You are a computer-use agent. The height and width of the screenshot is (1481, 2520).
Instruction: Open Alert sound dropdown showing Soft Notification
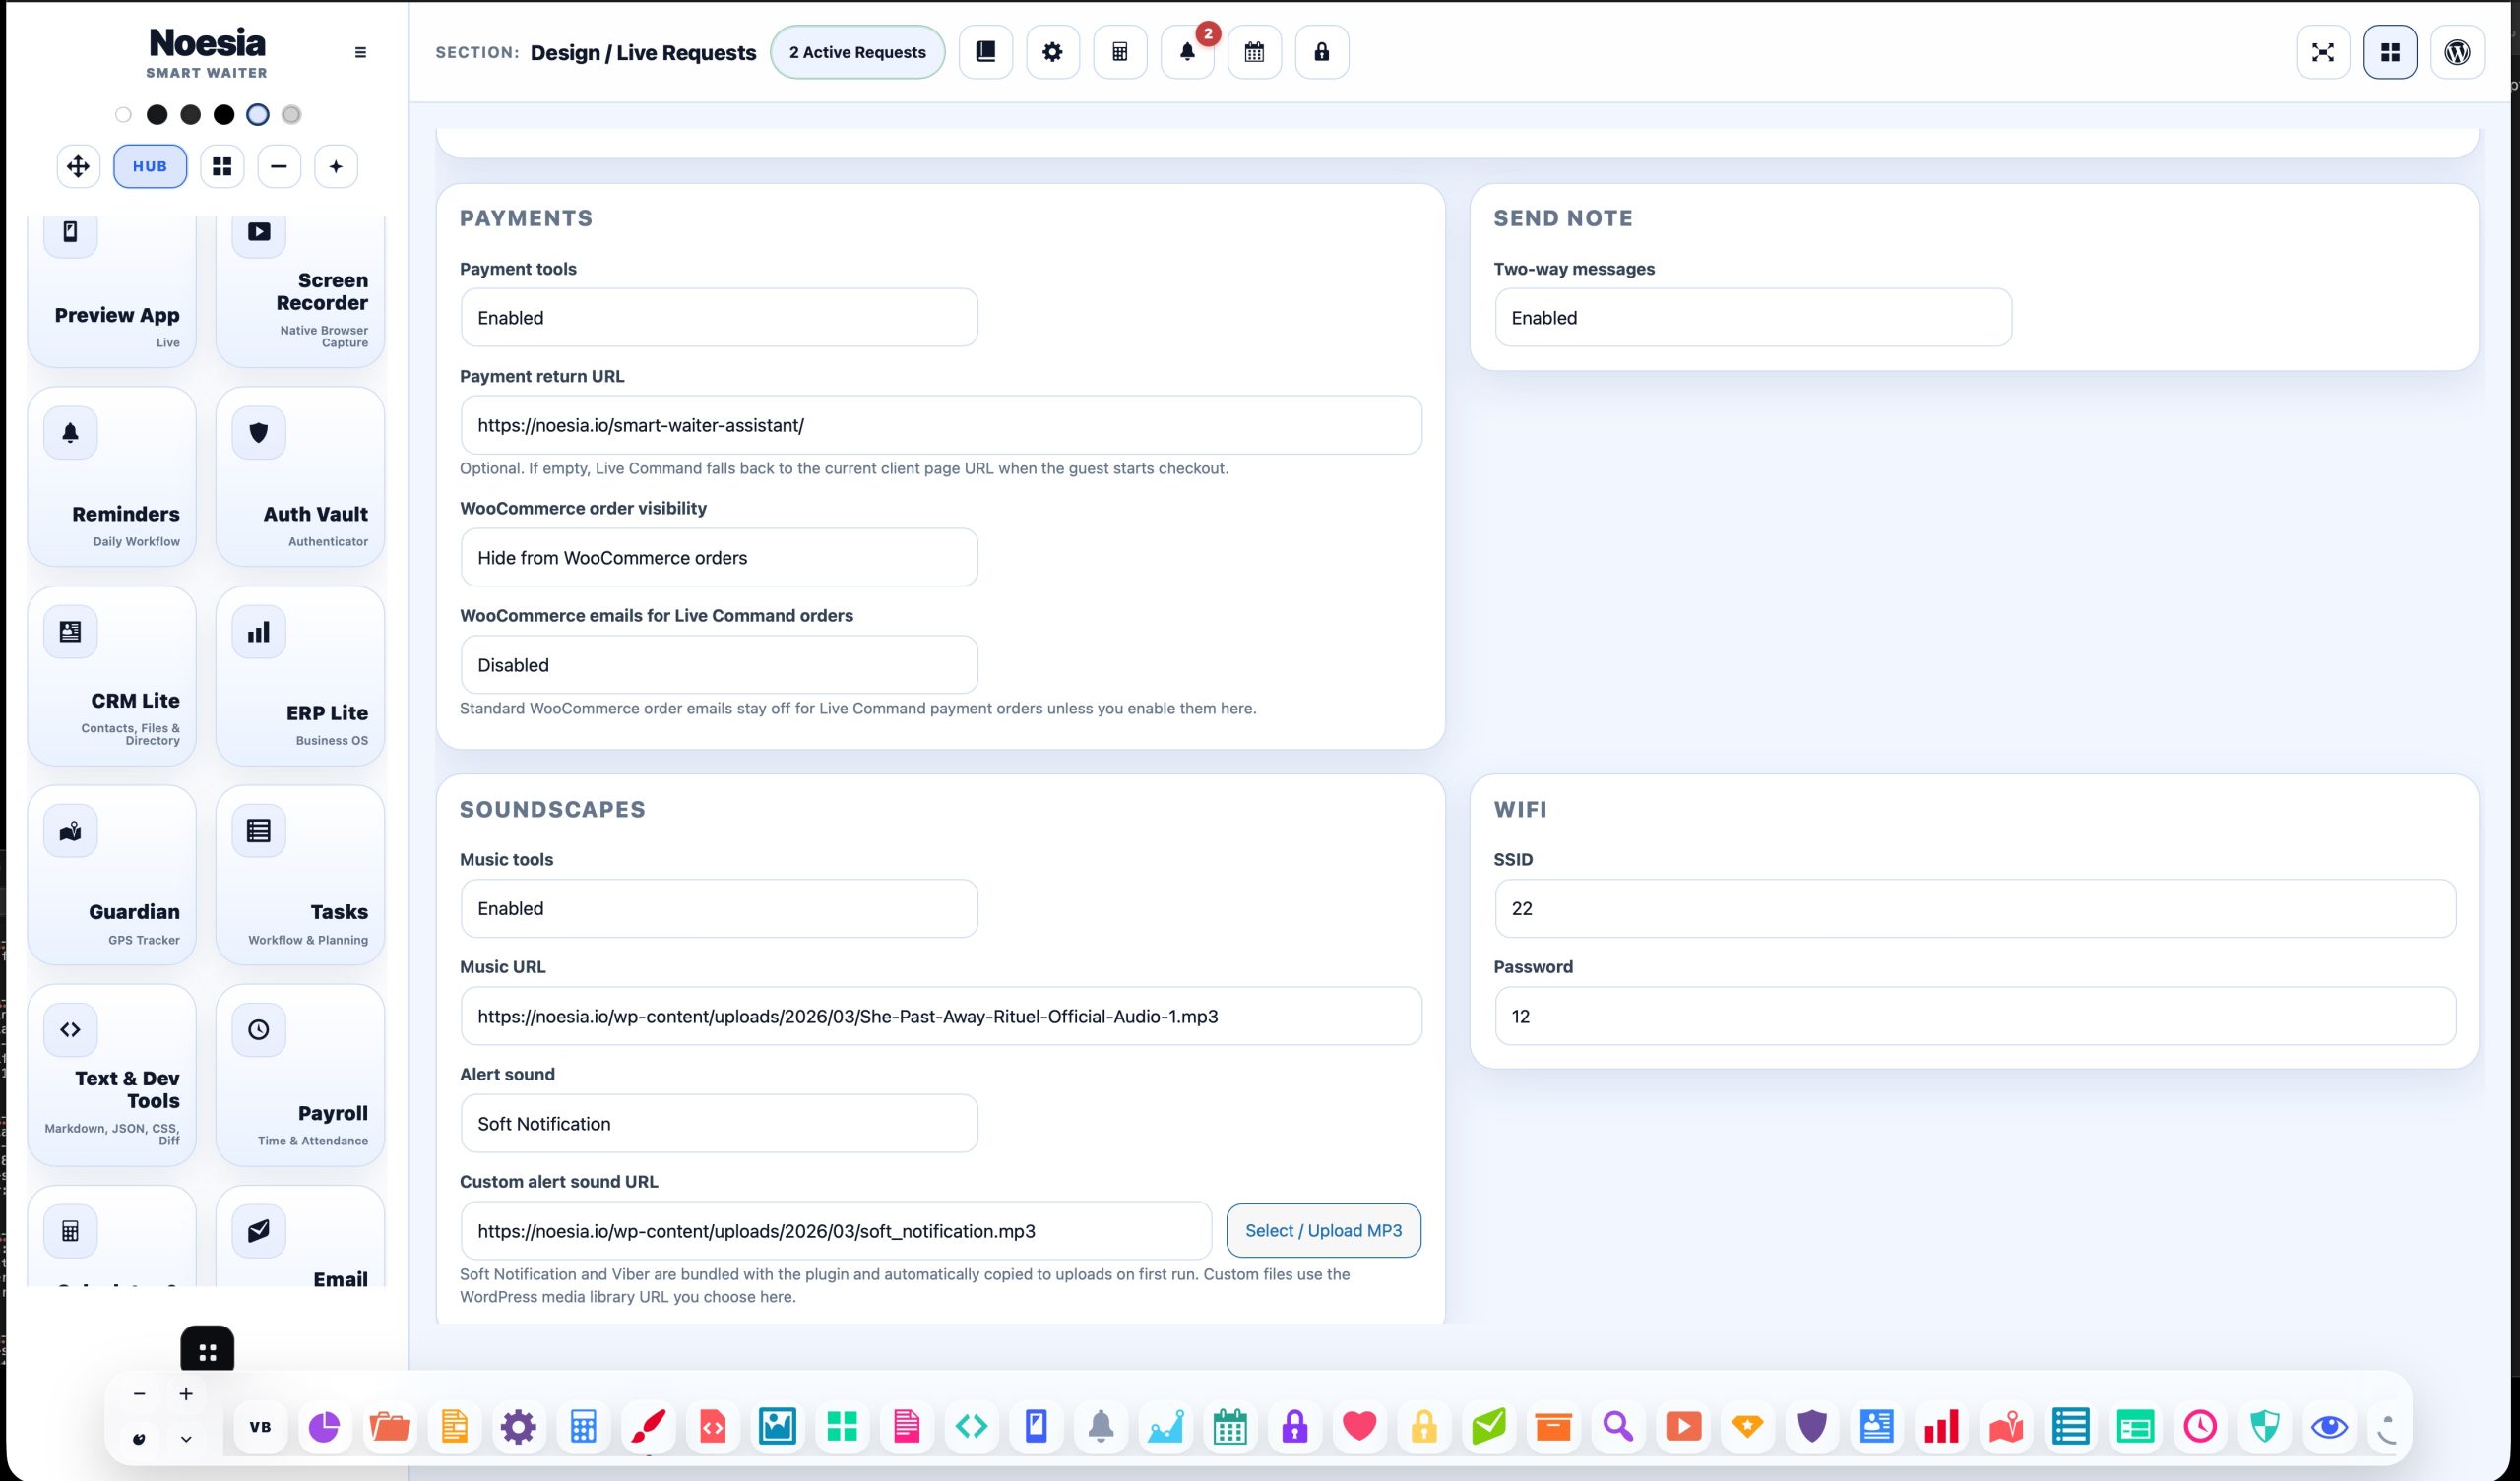719,1124
